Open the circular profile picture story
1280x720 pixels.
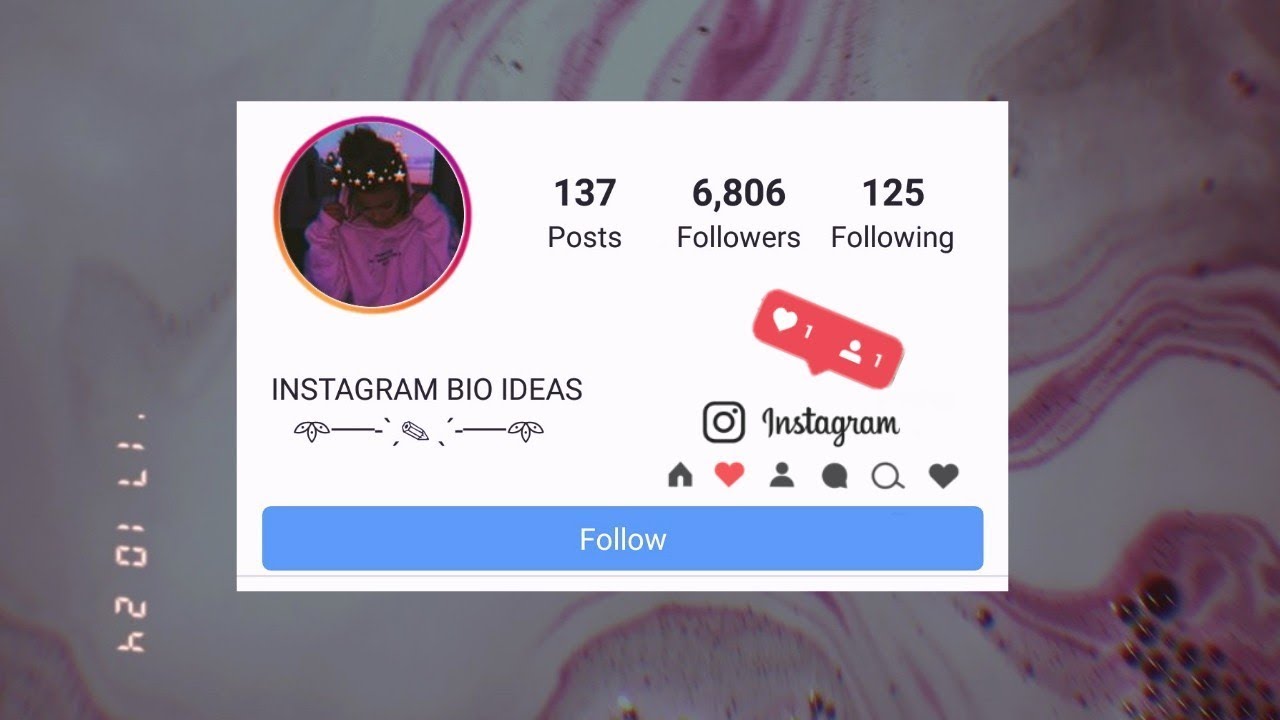pyautogui.click(x=372, y=215)
